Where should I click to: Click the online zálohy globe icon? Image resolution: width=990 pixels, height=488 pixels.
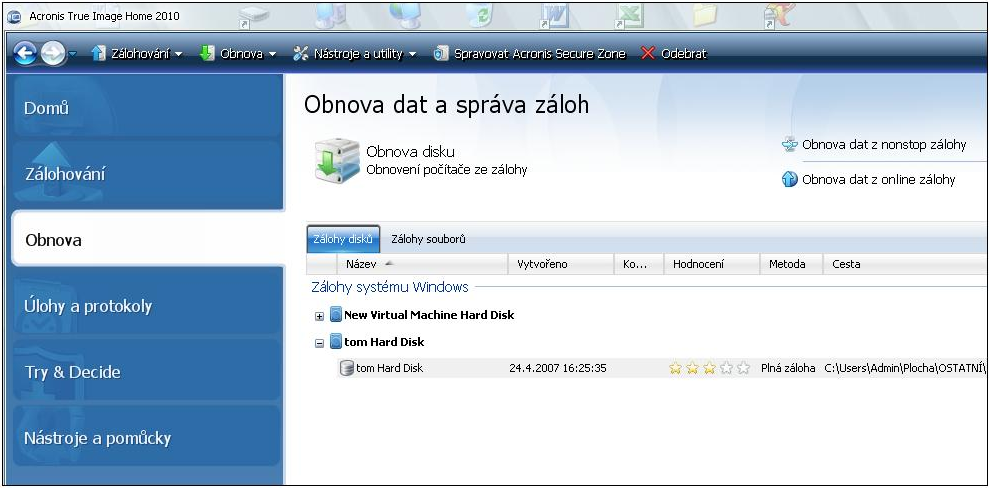tap(790, 180)
